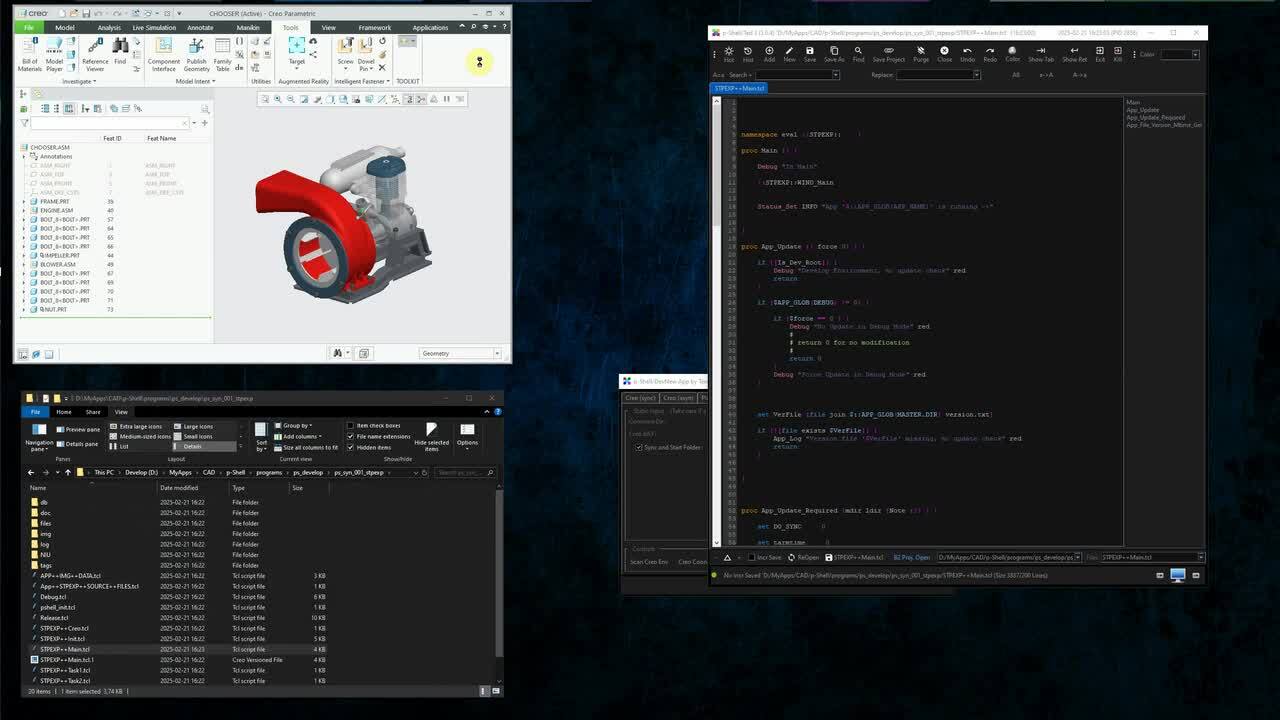This screenshot has height=720, width=1280.
Task: Open the Search field dropdown in editor
Action: (x=836, y=75)
